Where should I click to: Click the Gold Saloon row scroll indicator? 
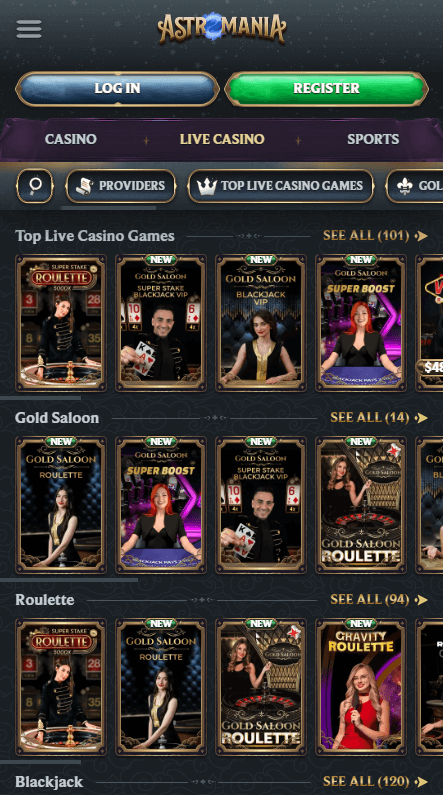tap(69, 580)
